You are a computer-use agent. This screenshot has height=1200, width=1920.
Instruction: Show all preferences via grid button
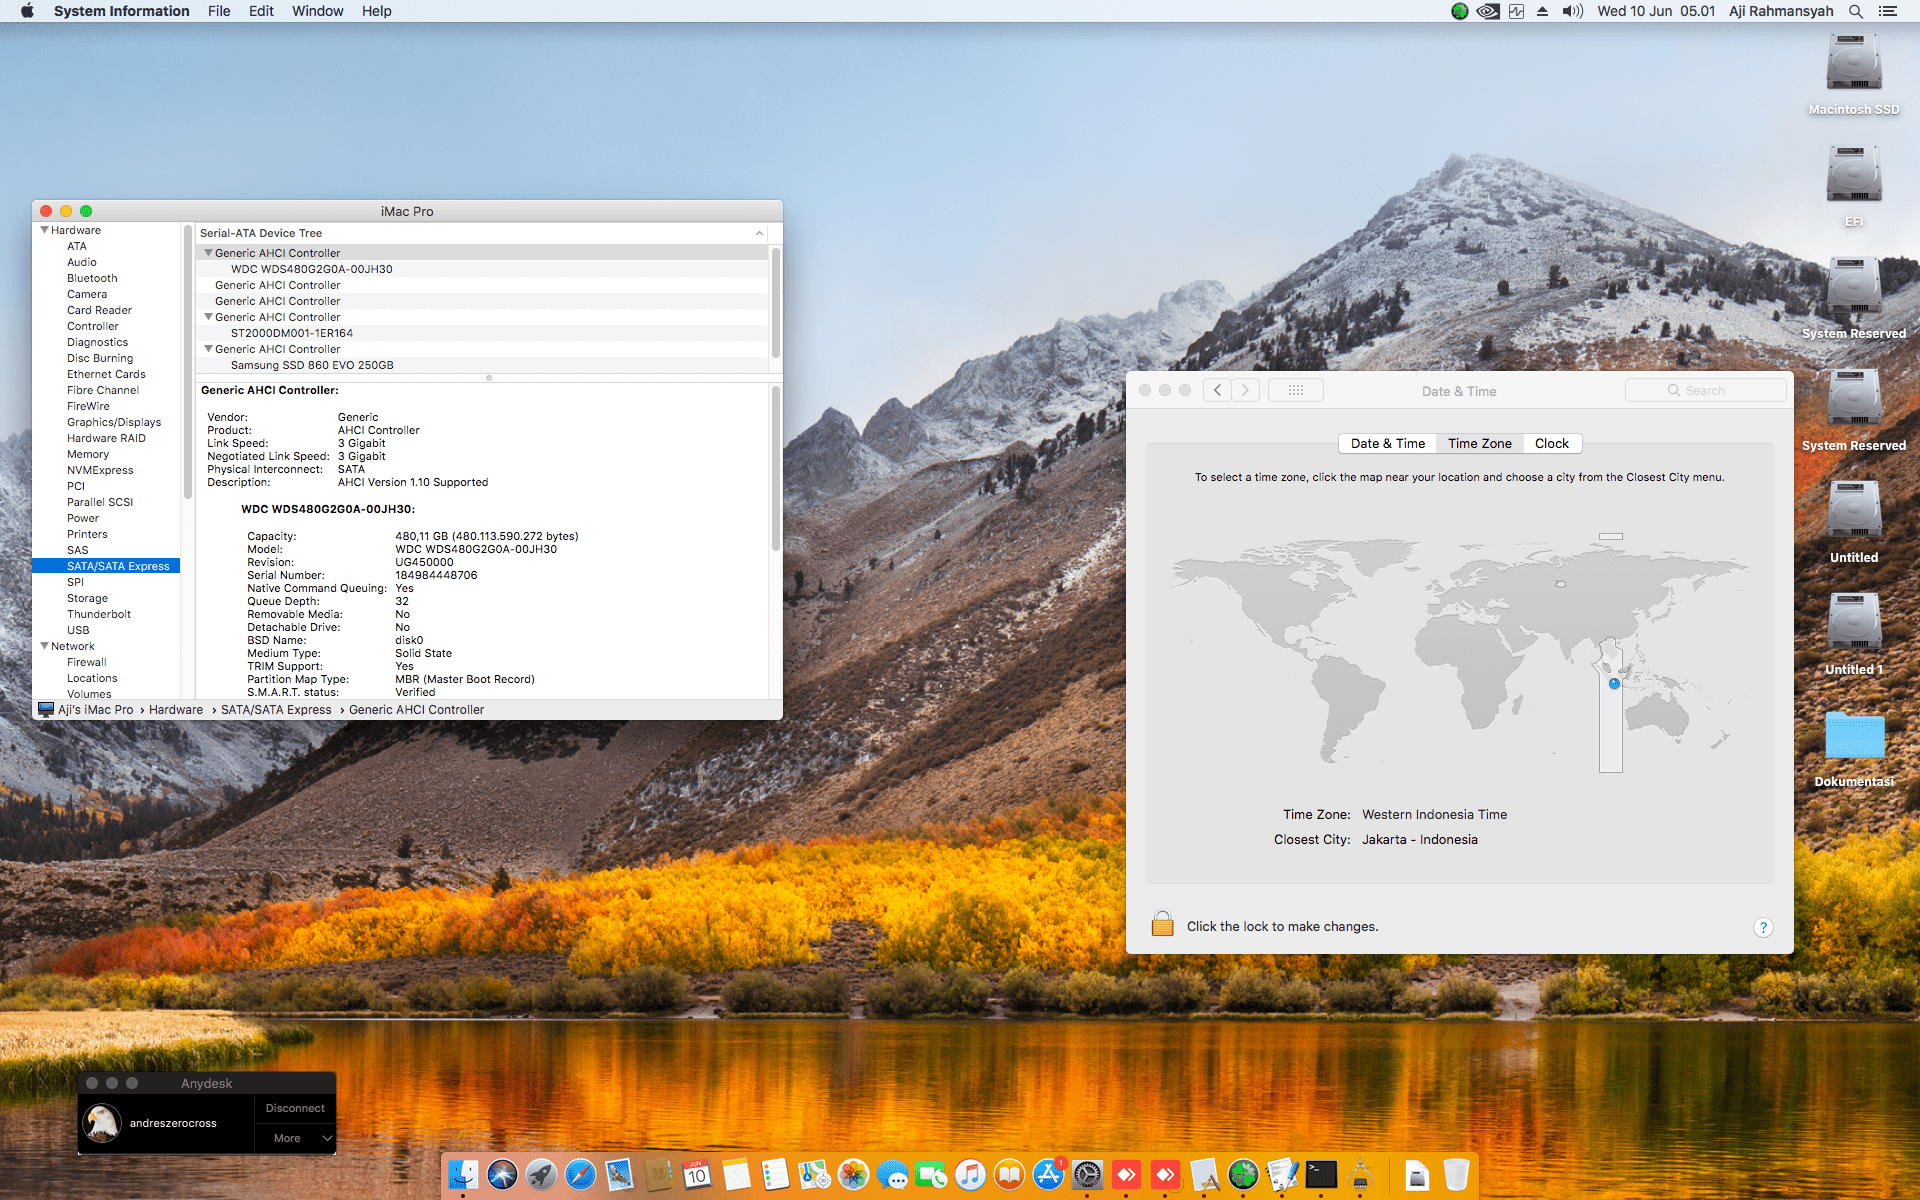tap(1296, 390)
